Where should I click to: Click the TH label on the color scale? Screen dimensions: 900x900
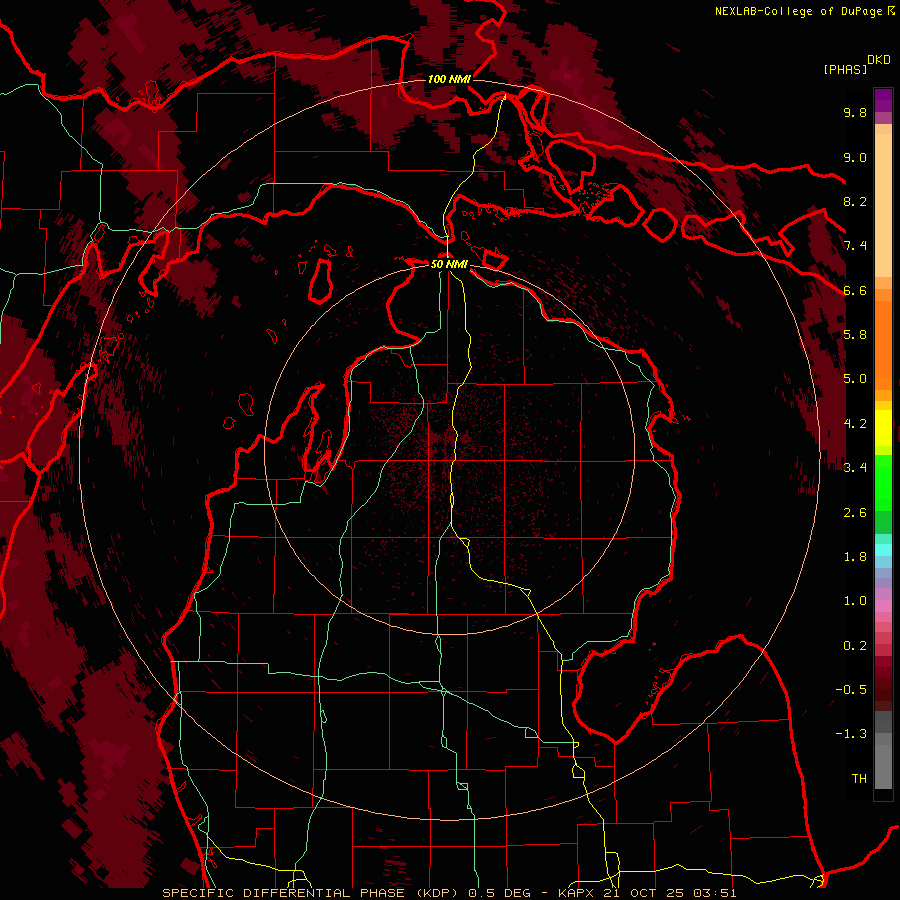pyautogui.click(x=859, y=779)
